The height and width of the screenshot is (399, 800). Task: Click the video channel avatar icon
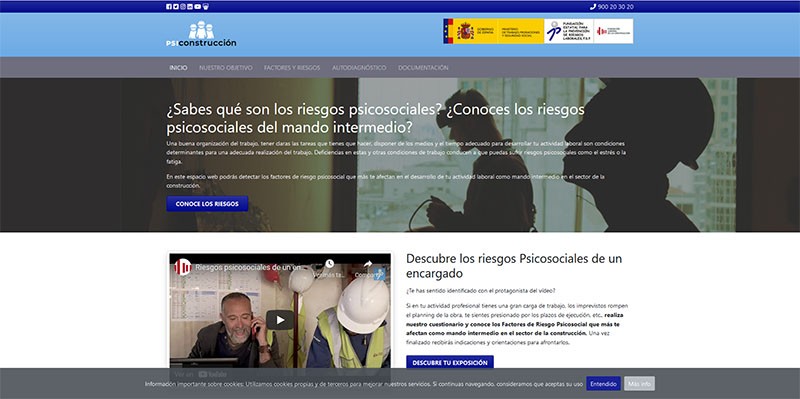(x=183, y=267)
